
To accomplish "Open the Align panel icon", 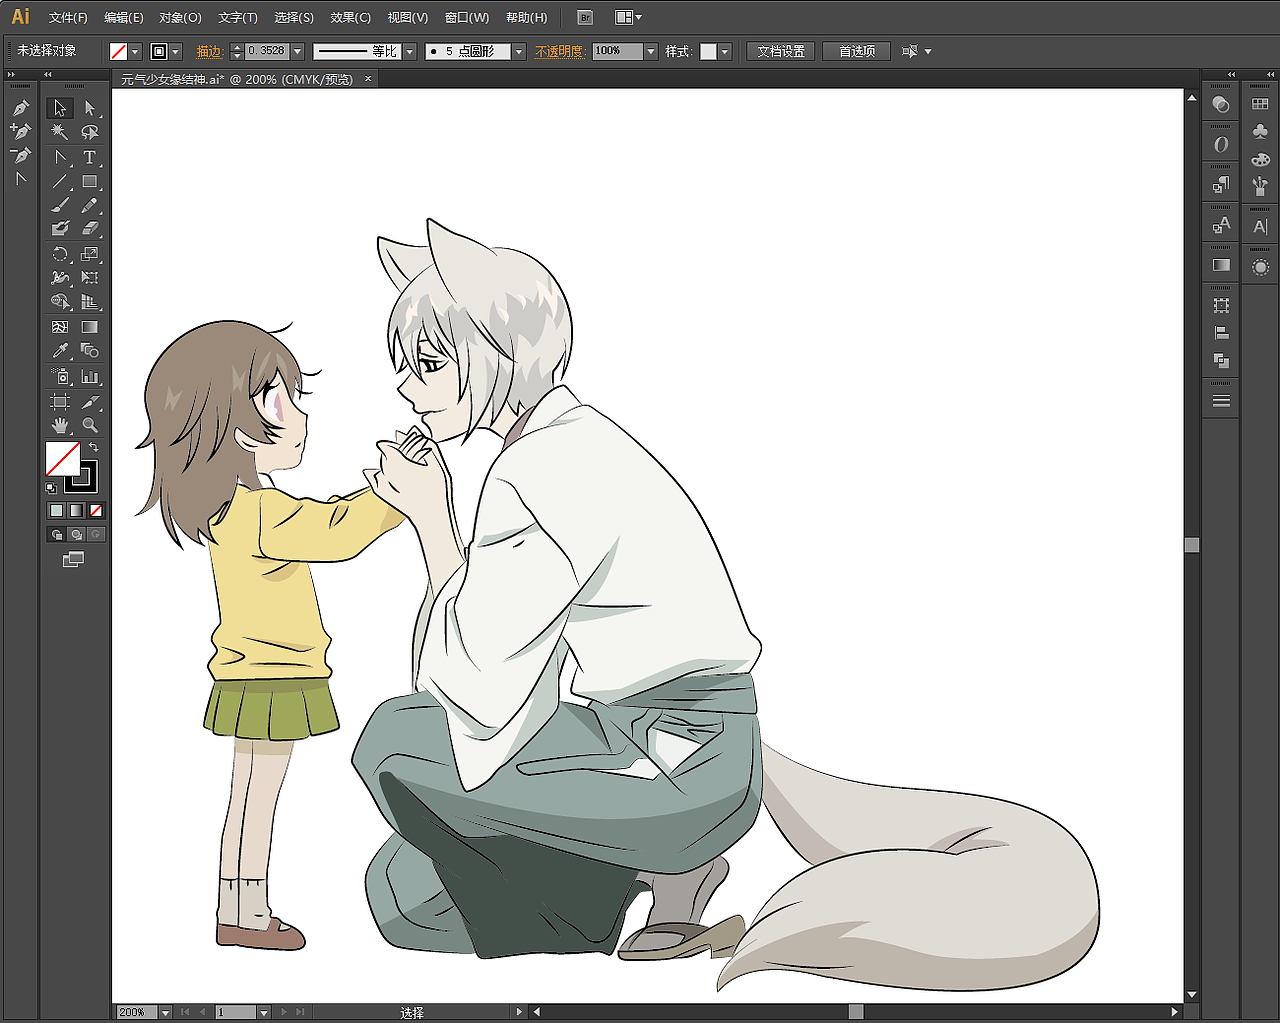I will tap(1221, 333).
